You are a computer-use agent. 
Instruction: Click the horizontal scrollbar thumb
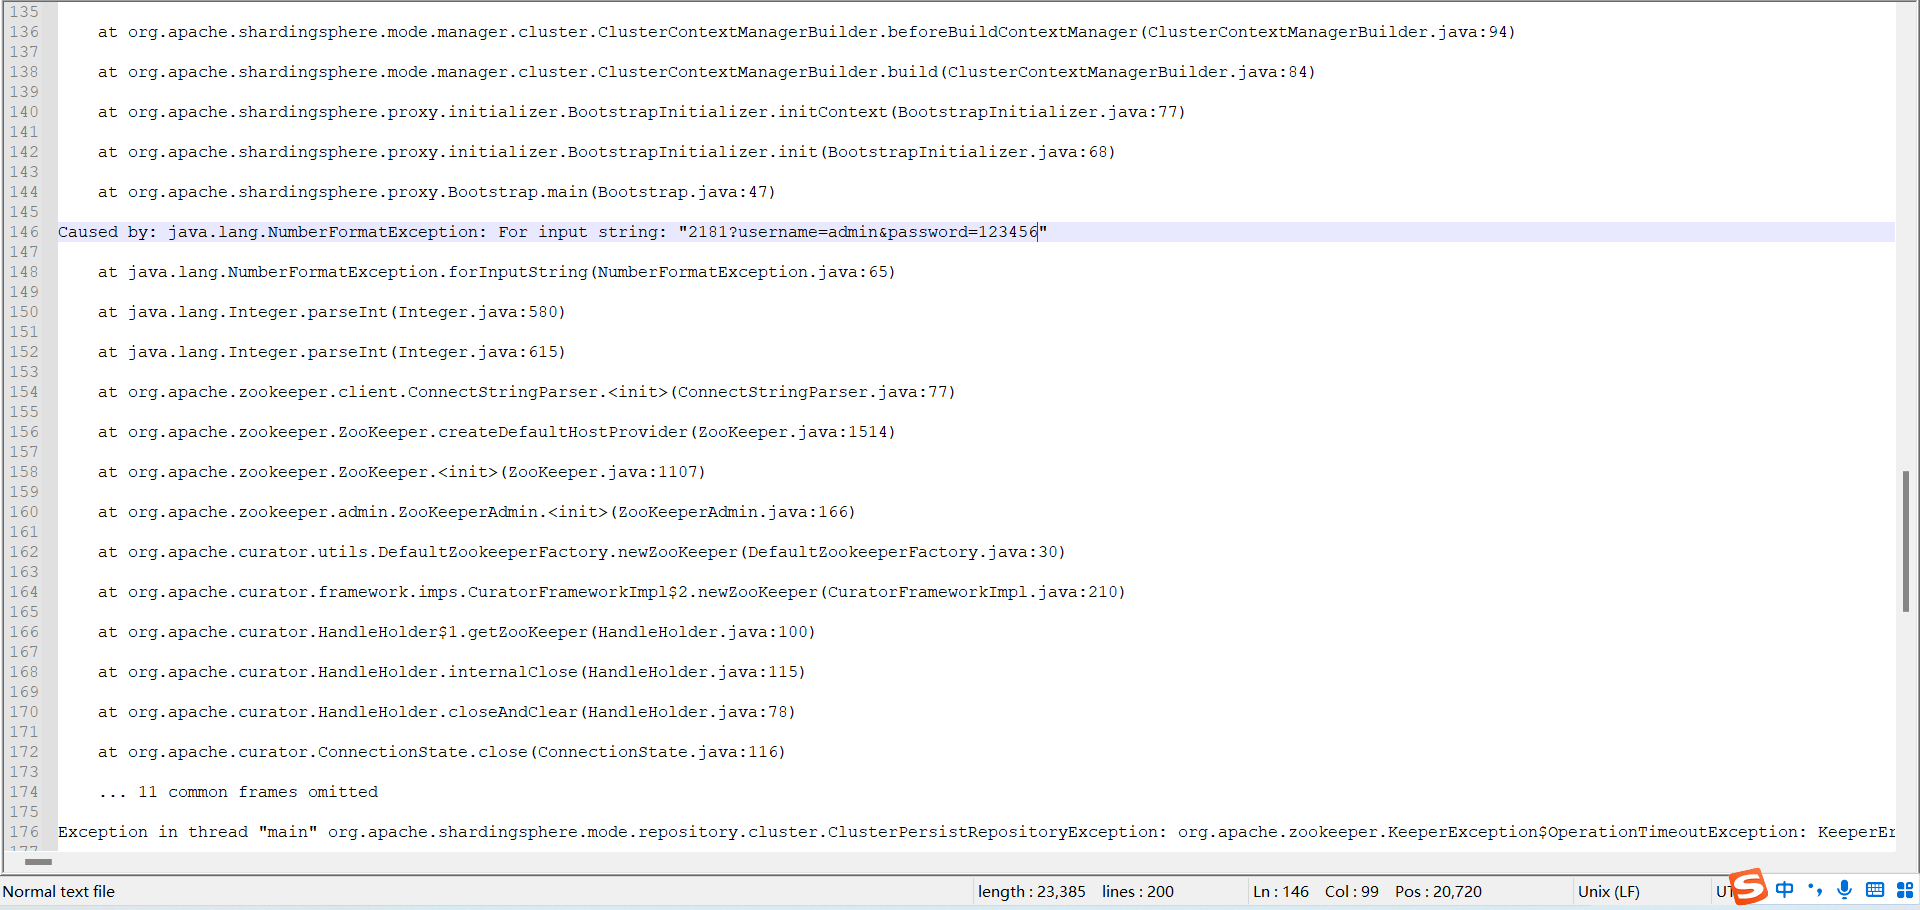pyautogui.click(x=38, y=861)
